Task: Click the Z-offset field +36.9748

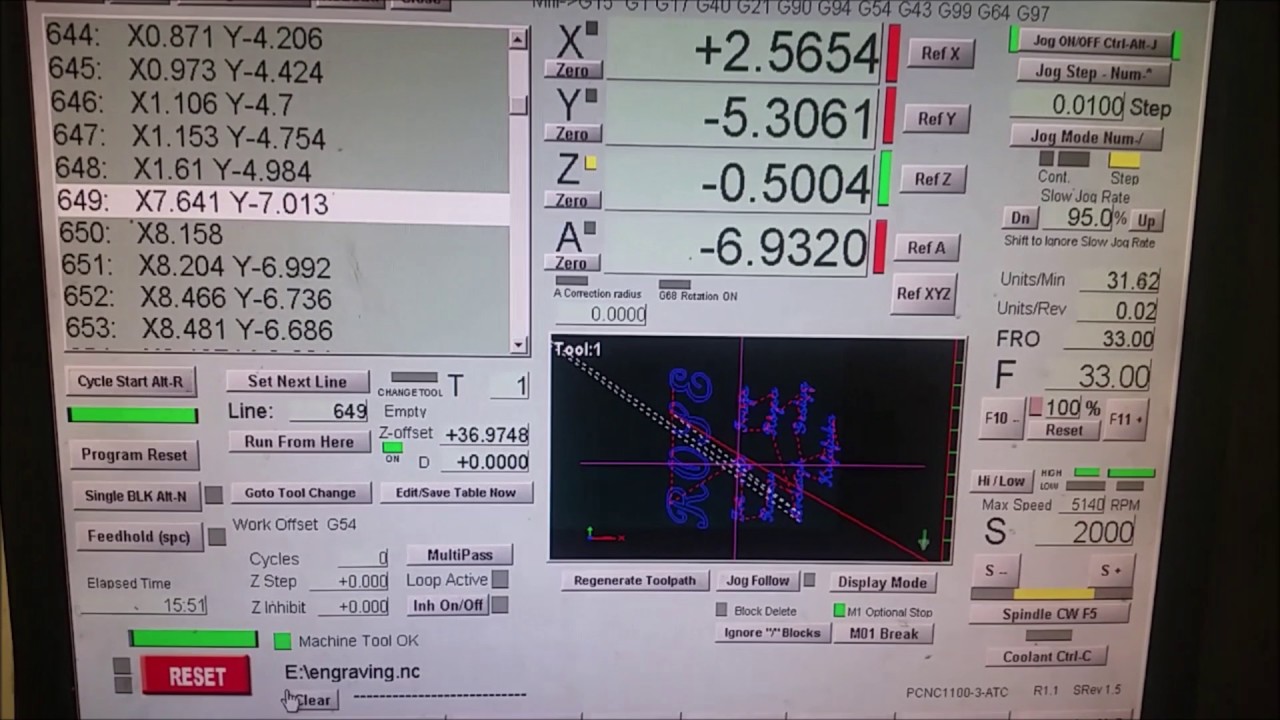Action: pos(485,435)
